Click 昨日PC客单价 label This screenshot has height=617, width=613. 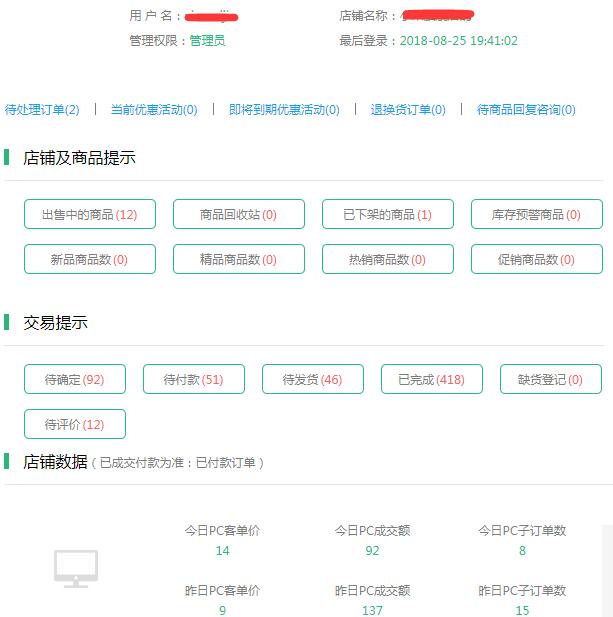(222, 590)
